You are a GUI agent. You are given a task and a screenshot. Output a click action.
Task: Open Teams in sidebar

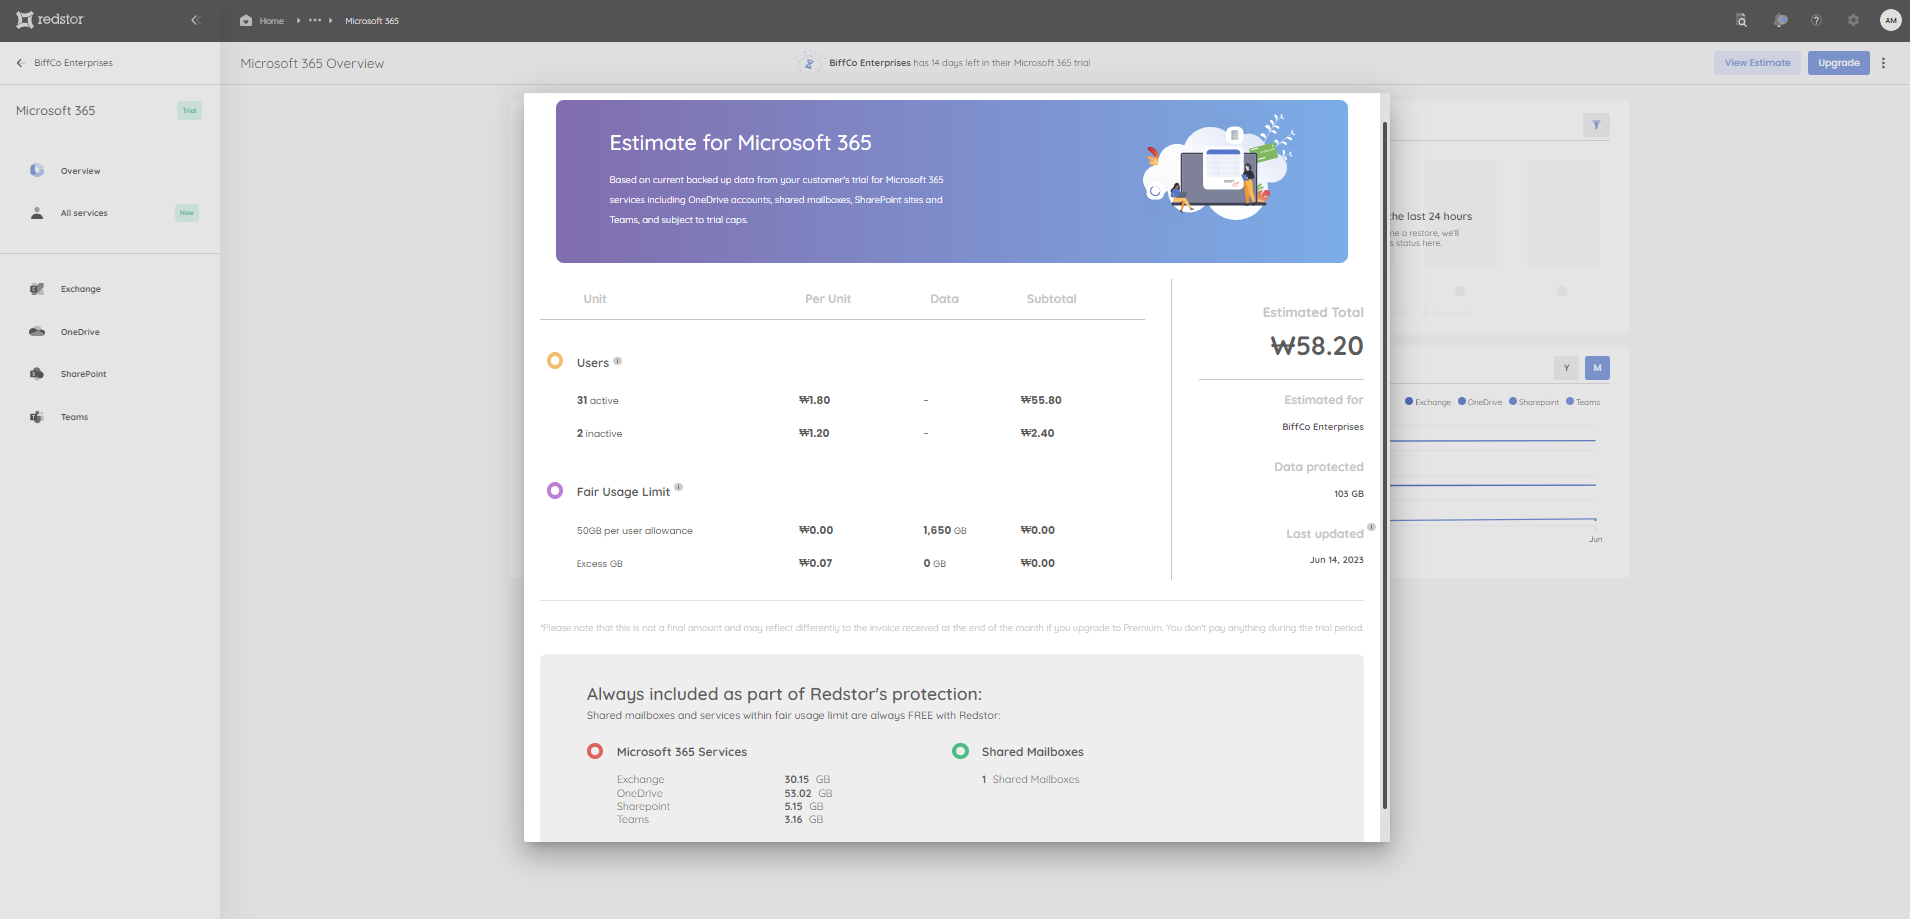74,417
